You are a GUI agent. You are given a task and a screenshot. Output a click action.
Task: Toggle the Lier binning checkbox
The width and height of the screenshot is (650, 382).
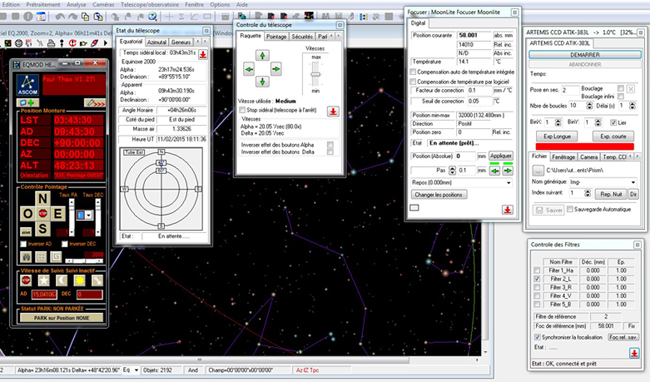(613, 123)
